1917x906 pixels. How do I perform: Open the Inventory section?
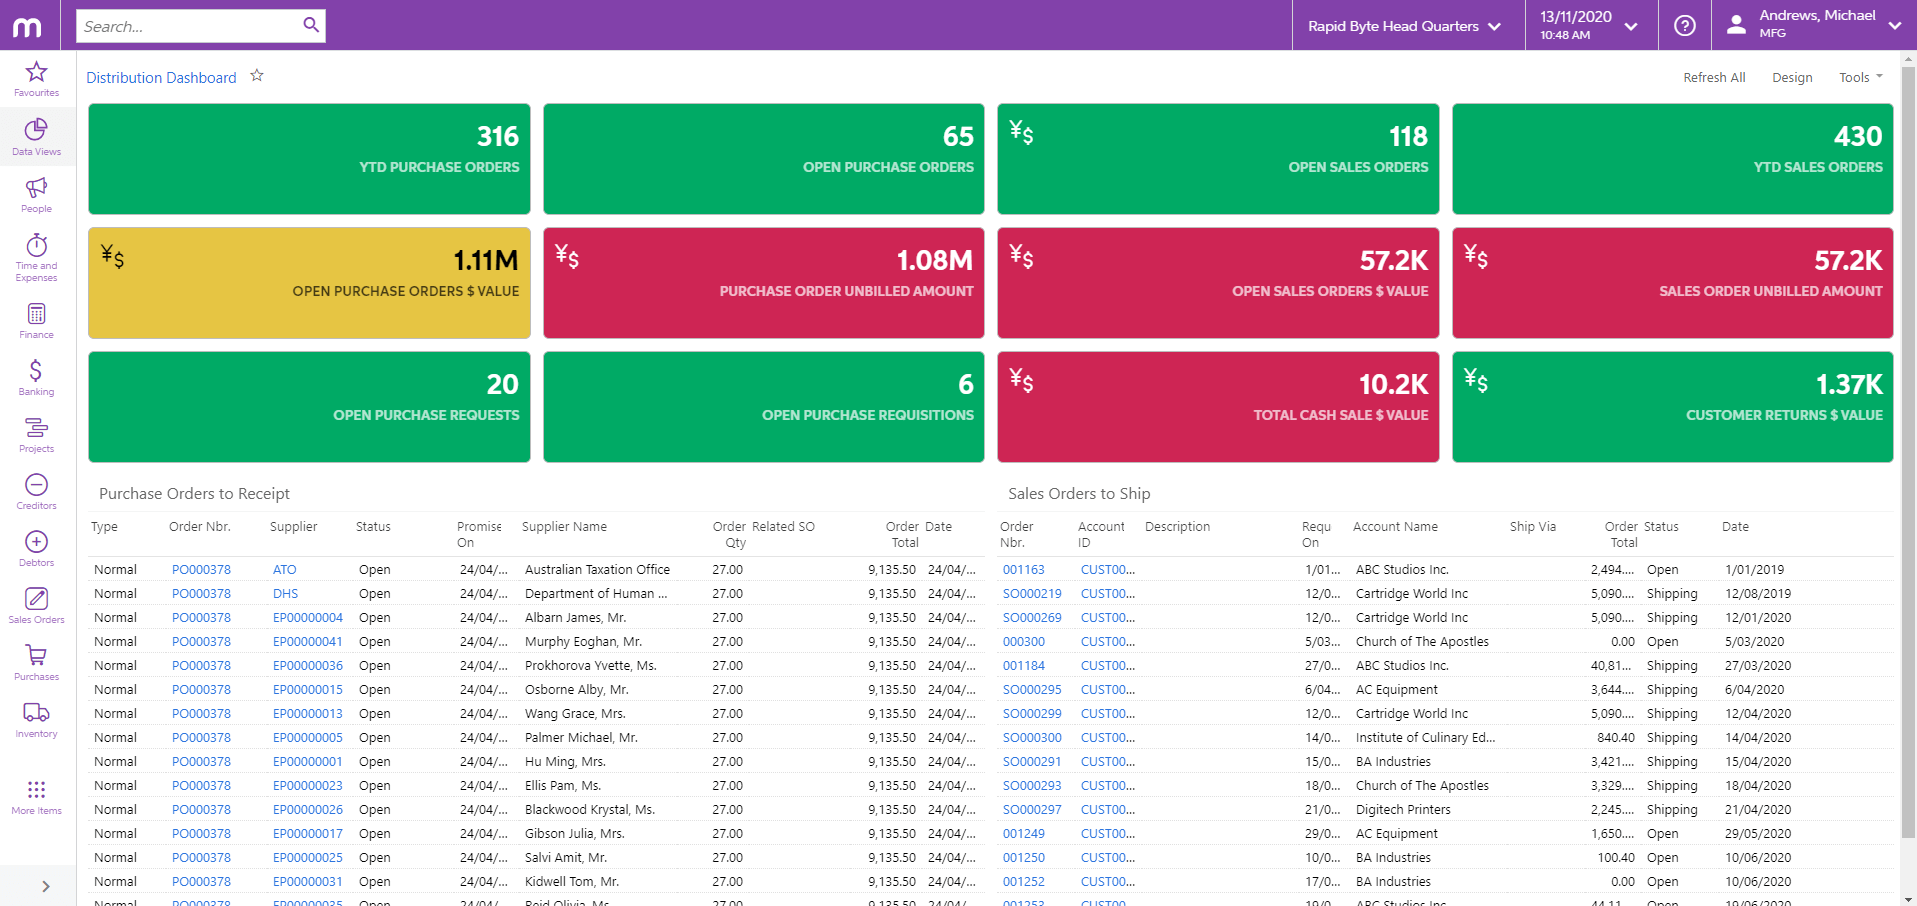point(36,718)
